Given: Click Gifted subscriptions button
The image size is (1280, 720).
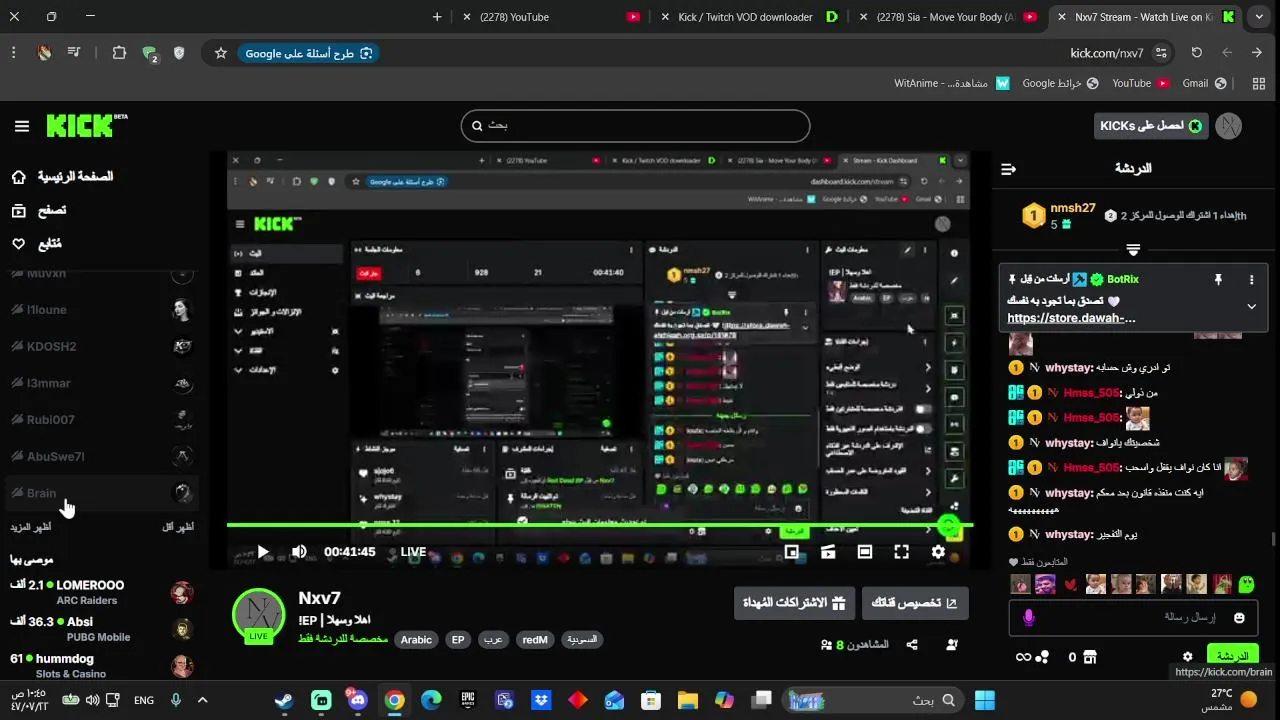Looking at the screenshot, I should tap(794, 603).
